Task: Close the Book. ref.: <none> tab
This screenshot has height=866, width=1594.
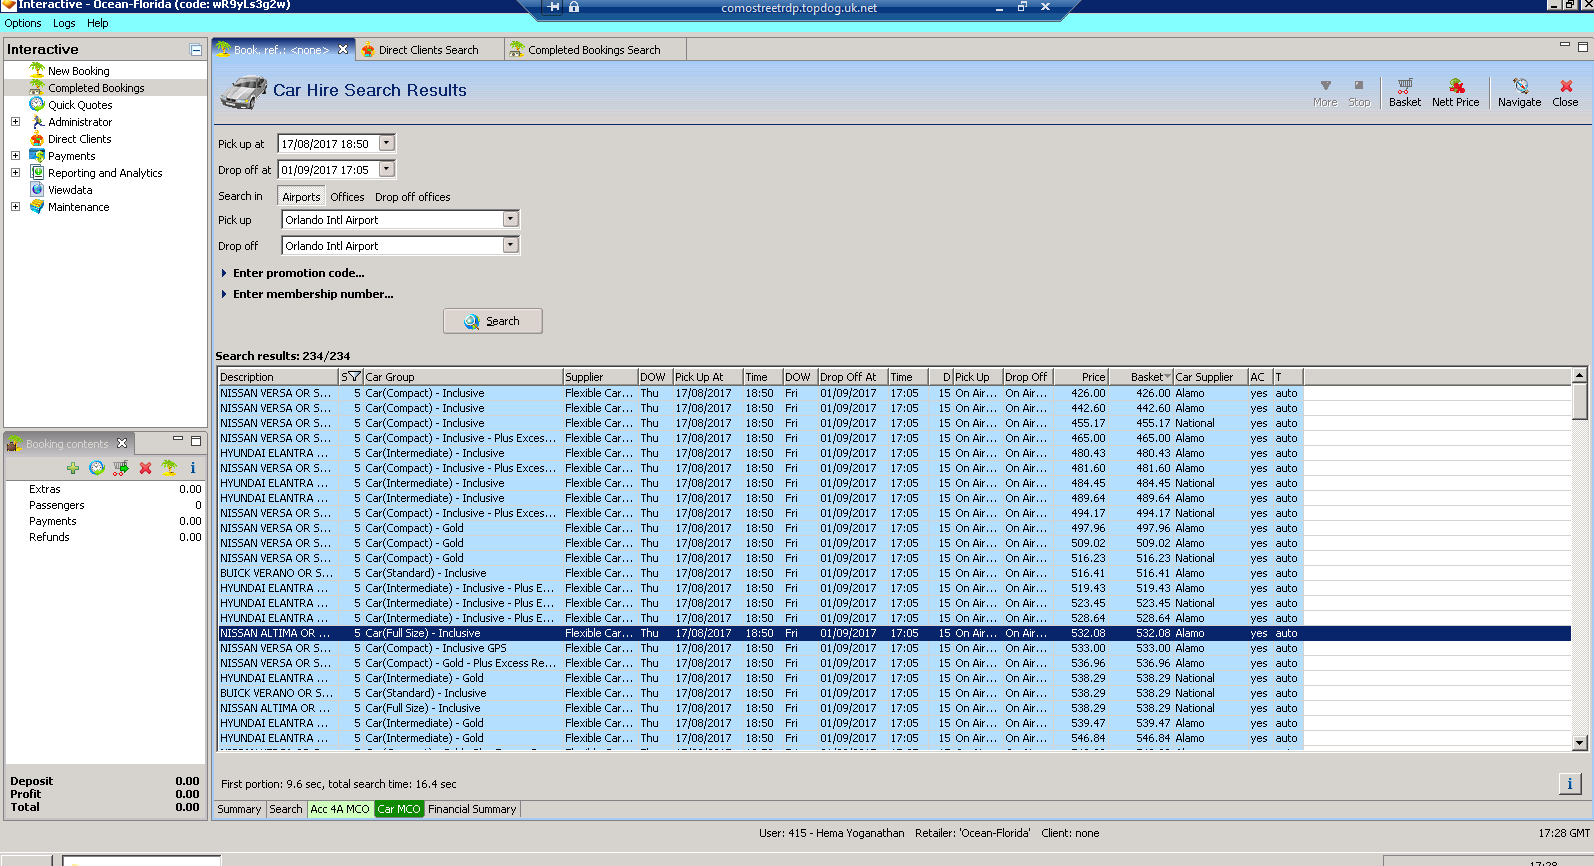Action: 343,49
